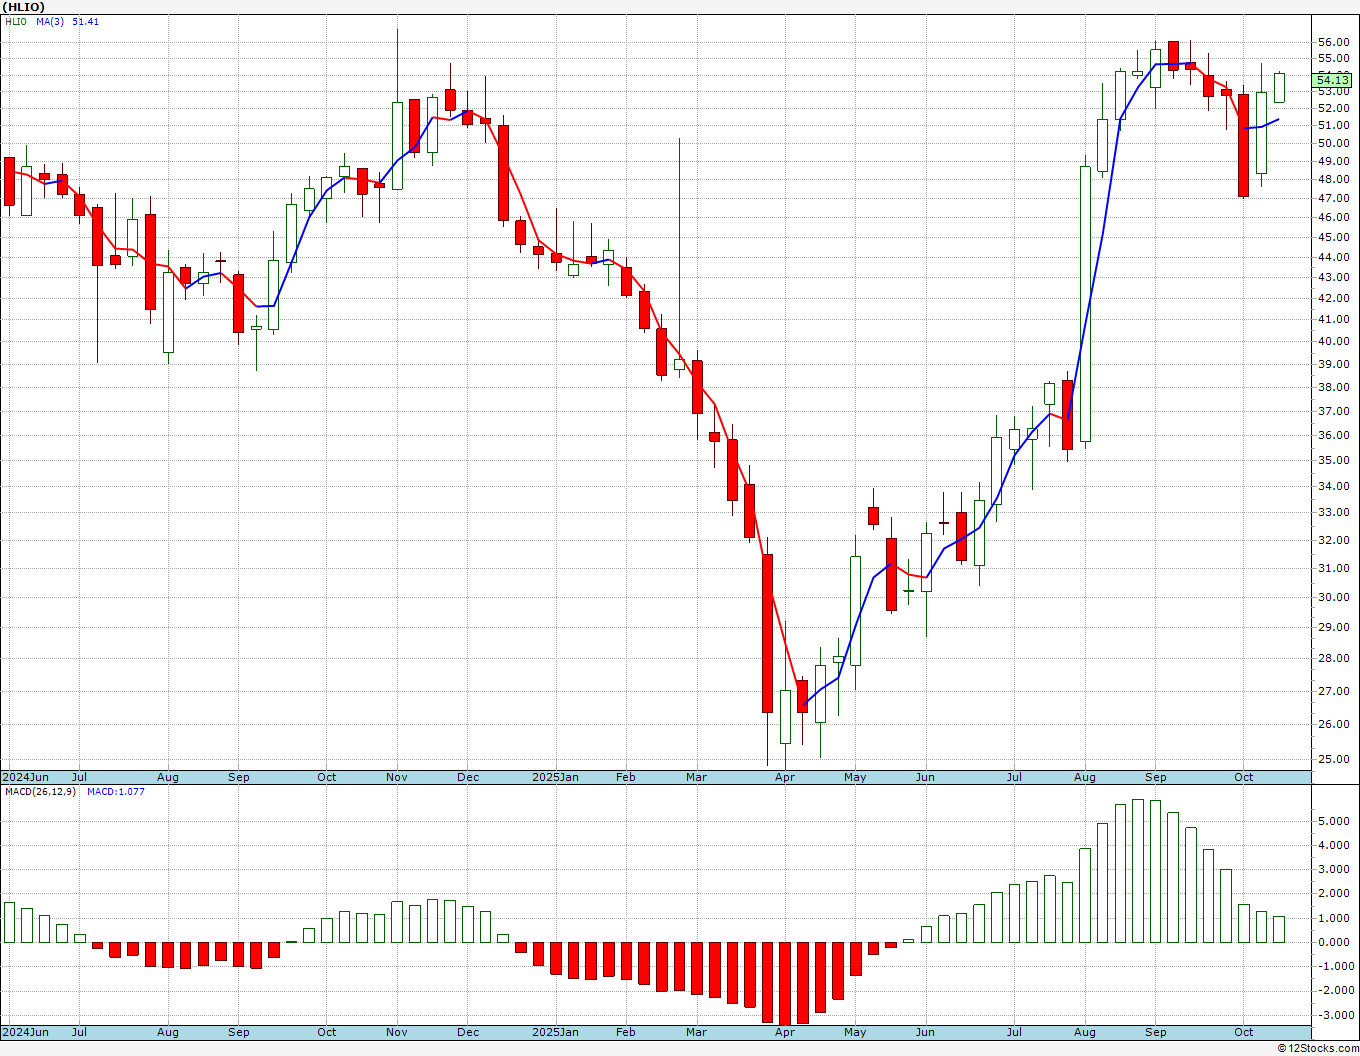Screen dimensions: 1360x1056
Task: Click the 28.00 price axis label
Action: (1333, 658)
